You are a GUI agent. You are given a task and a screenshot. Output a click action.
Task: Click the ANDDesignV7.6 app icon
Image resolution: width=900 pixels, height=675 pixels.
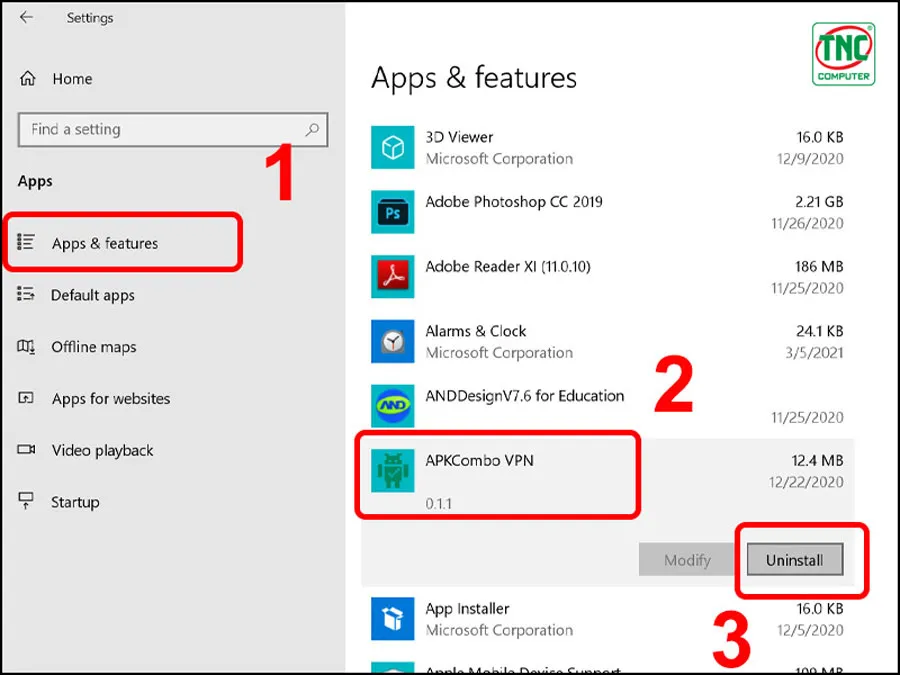coord(393,406)
